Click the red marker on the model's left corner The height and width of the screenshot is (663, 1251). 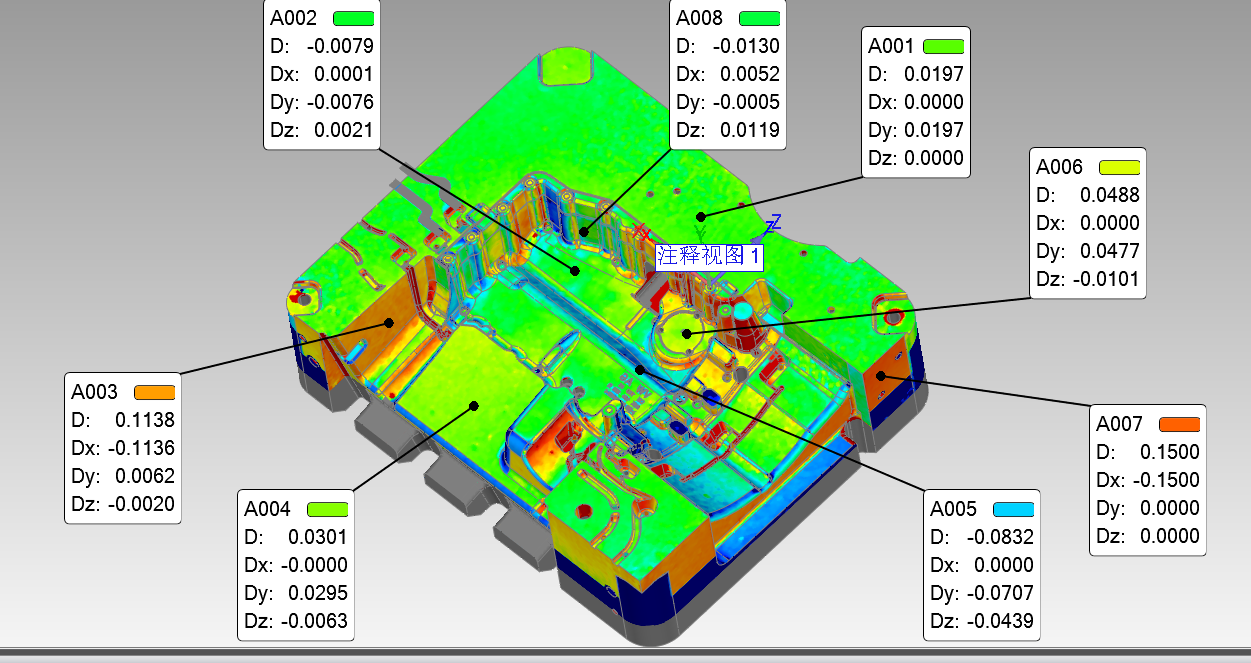coord(297,298)
